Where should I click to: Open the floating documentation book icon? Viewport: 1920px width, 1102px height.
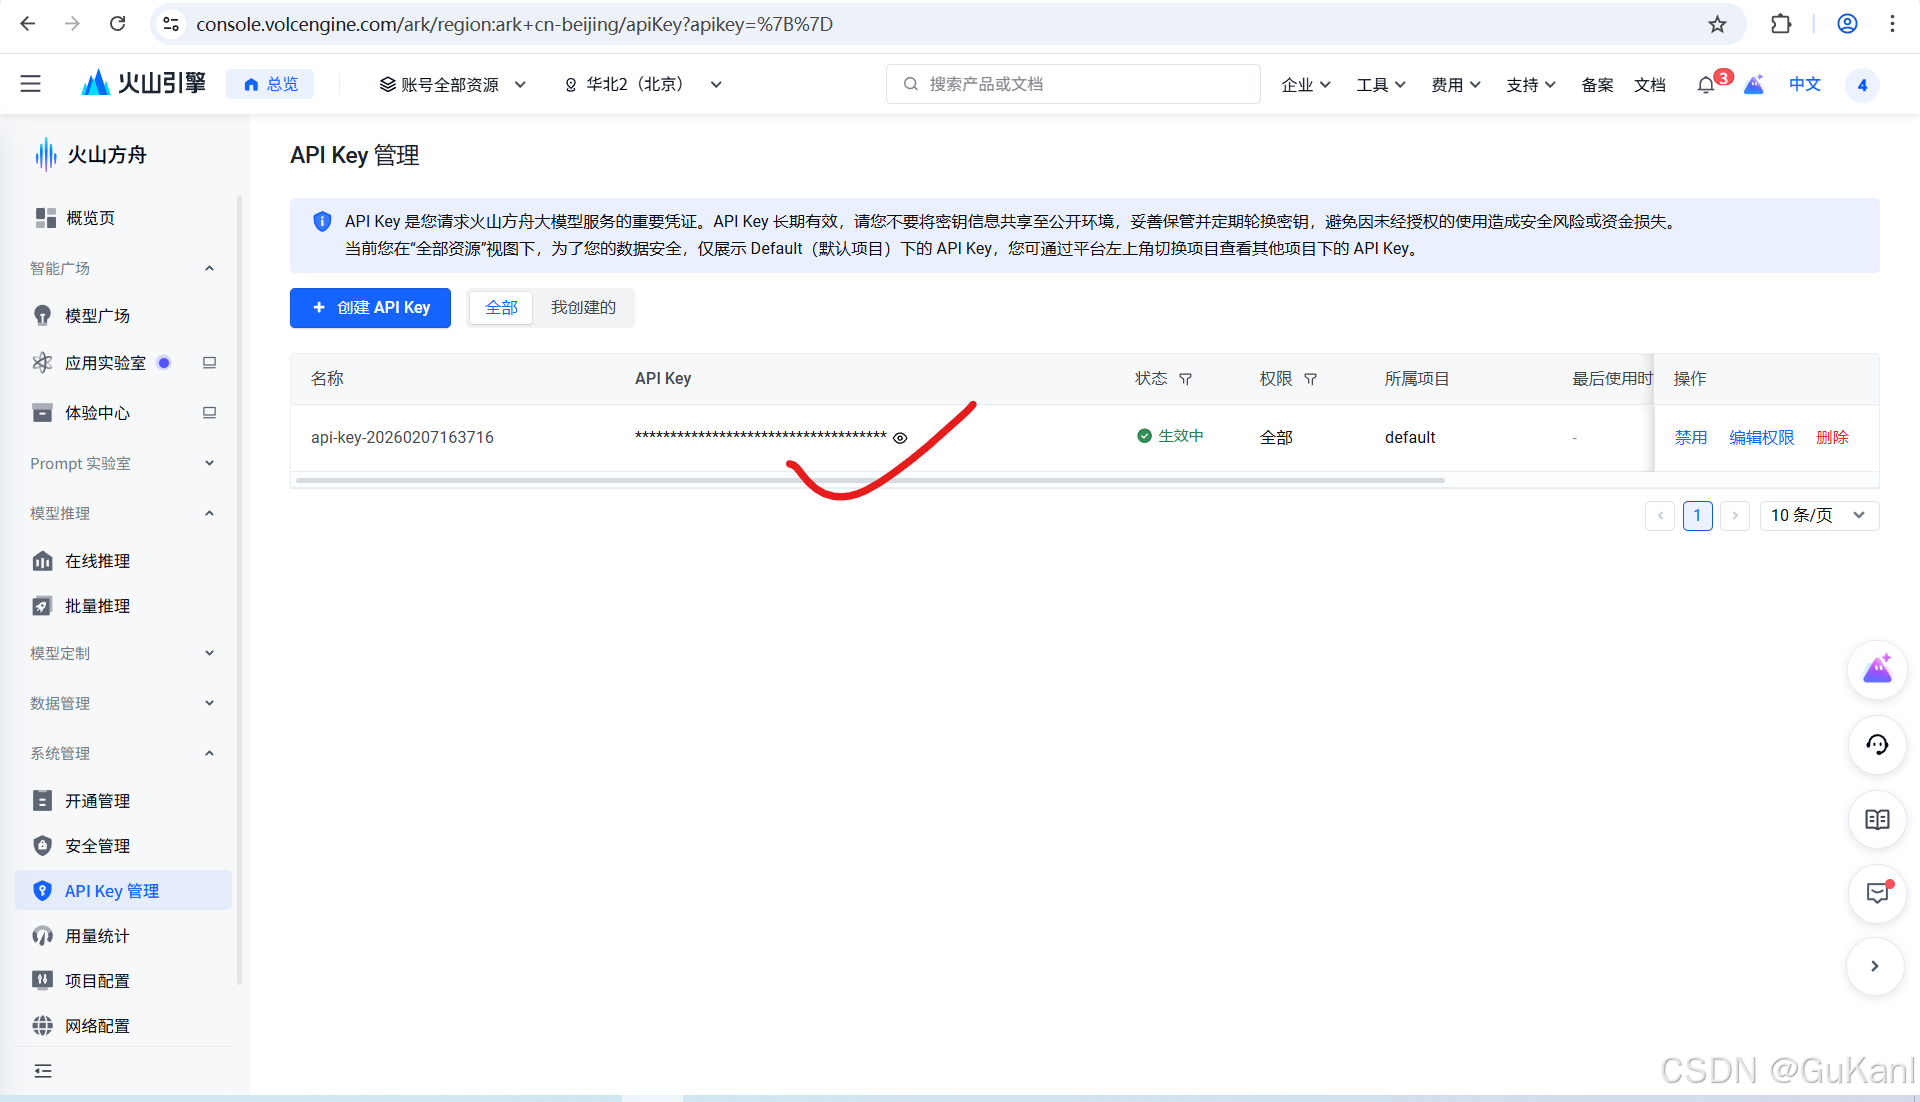pos(1877,819)
